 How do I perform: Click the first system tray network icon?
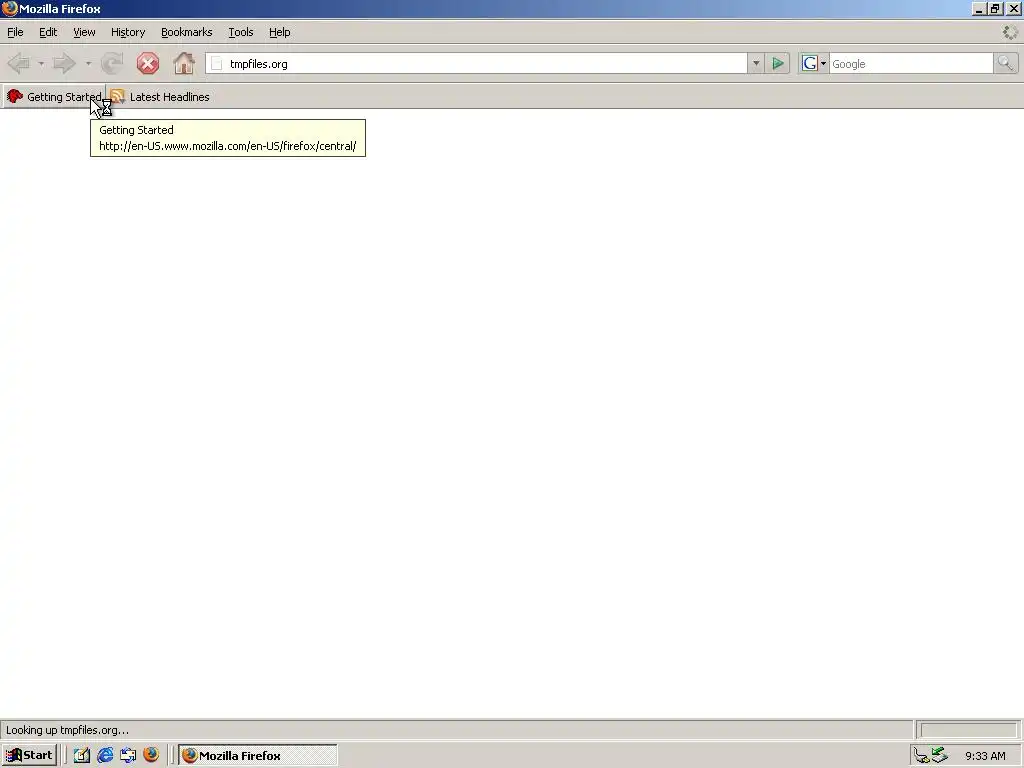[921, 756]
